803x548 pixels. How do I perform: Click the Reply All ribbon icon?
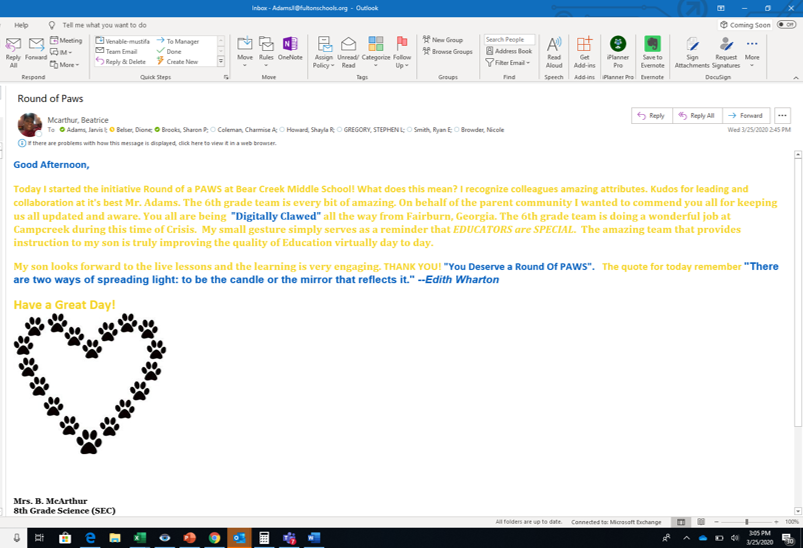(13, 52)
